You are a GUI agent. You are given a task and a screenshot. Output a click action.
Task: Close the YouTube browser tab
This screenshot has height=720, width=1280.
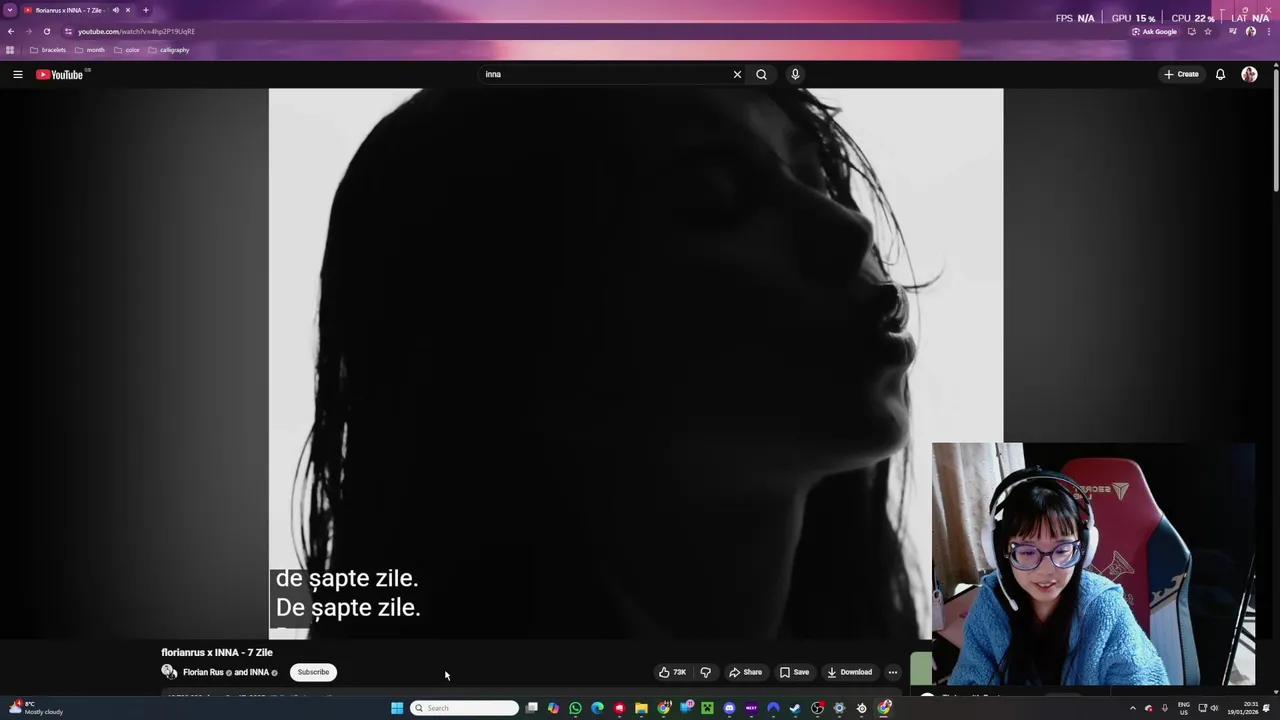click(128, 10)
